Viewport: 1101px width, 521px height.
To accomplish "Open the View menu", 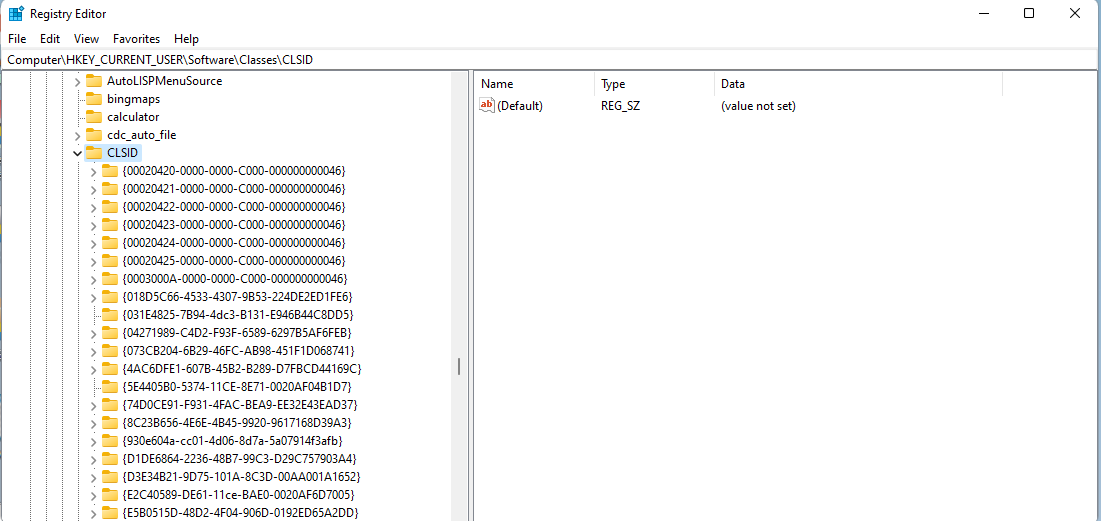I will (x=86, y=39).
